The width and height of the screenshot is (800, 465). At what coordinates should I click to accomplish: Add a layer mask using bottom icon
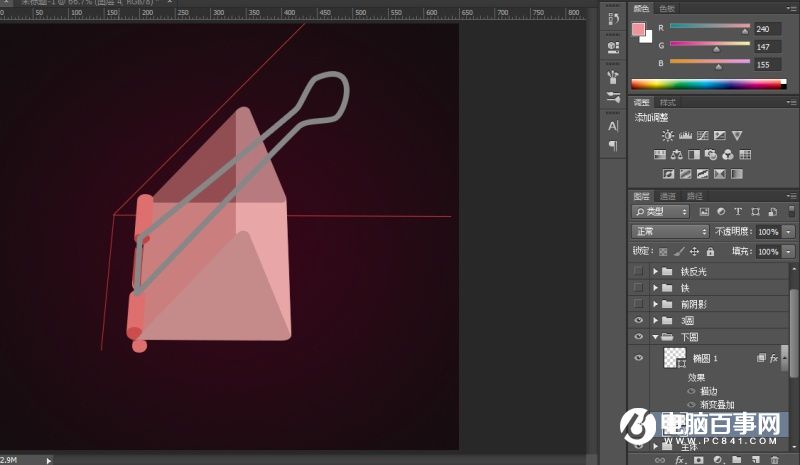pyautogui.click(x=698, y=460)
